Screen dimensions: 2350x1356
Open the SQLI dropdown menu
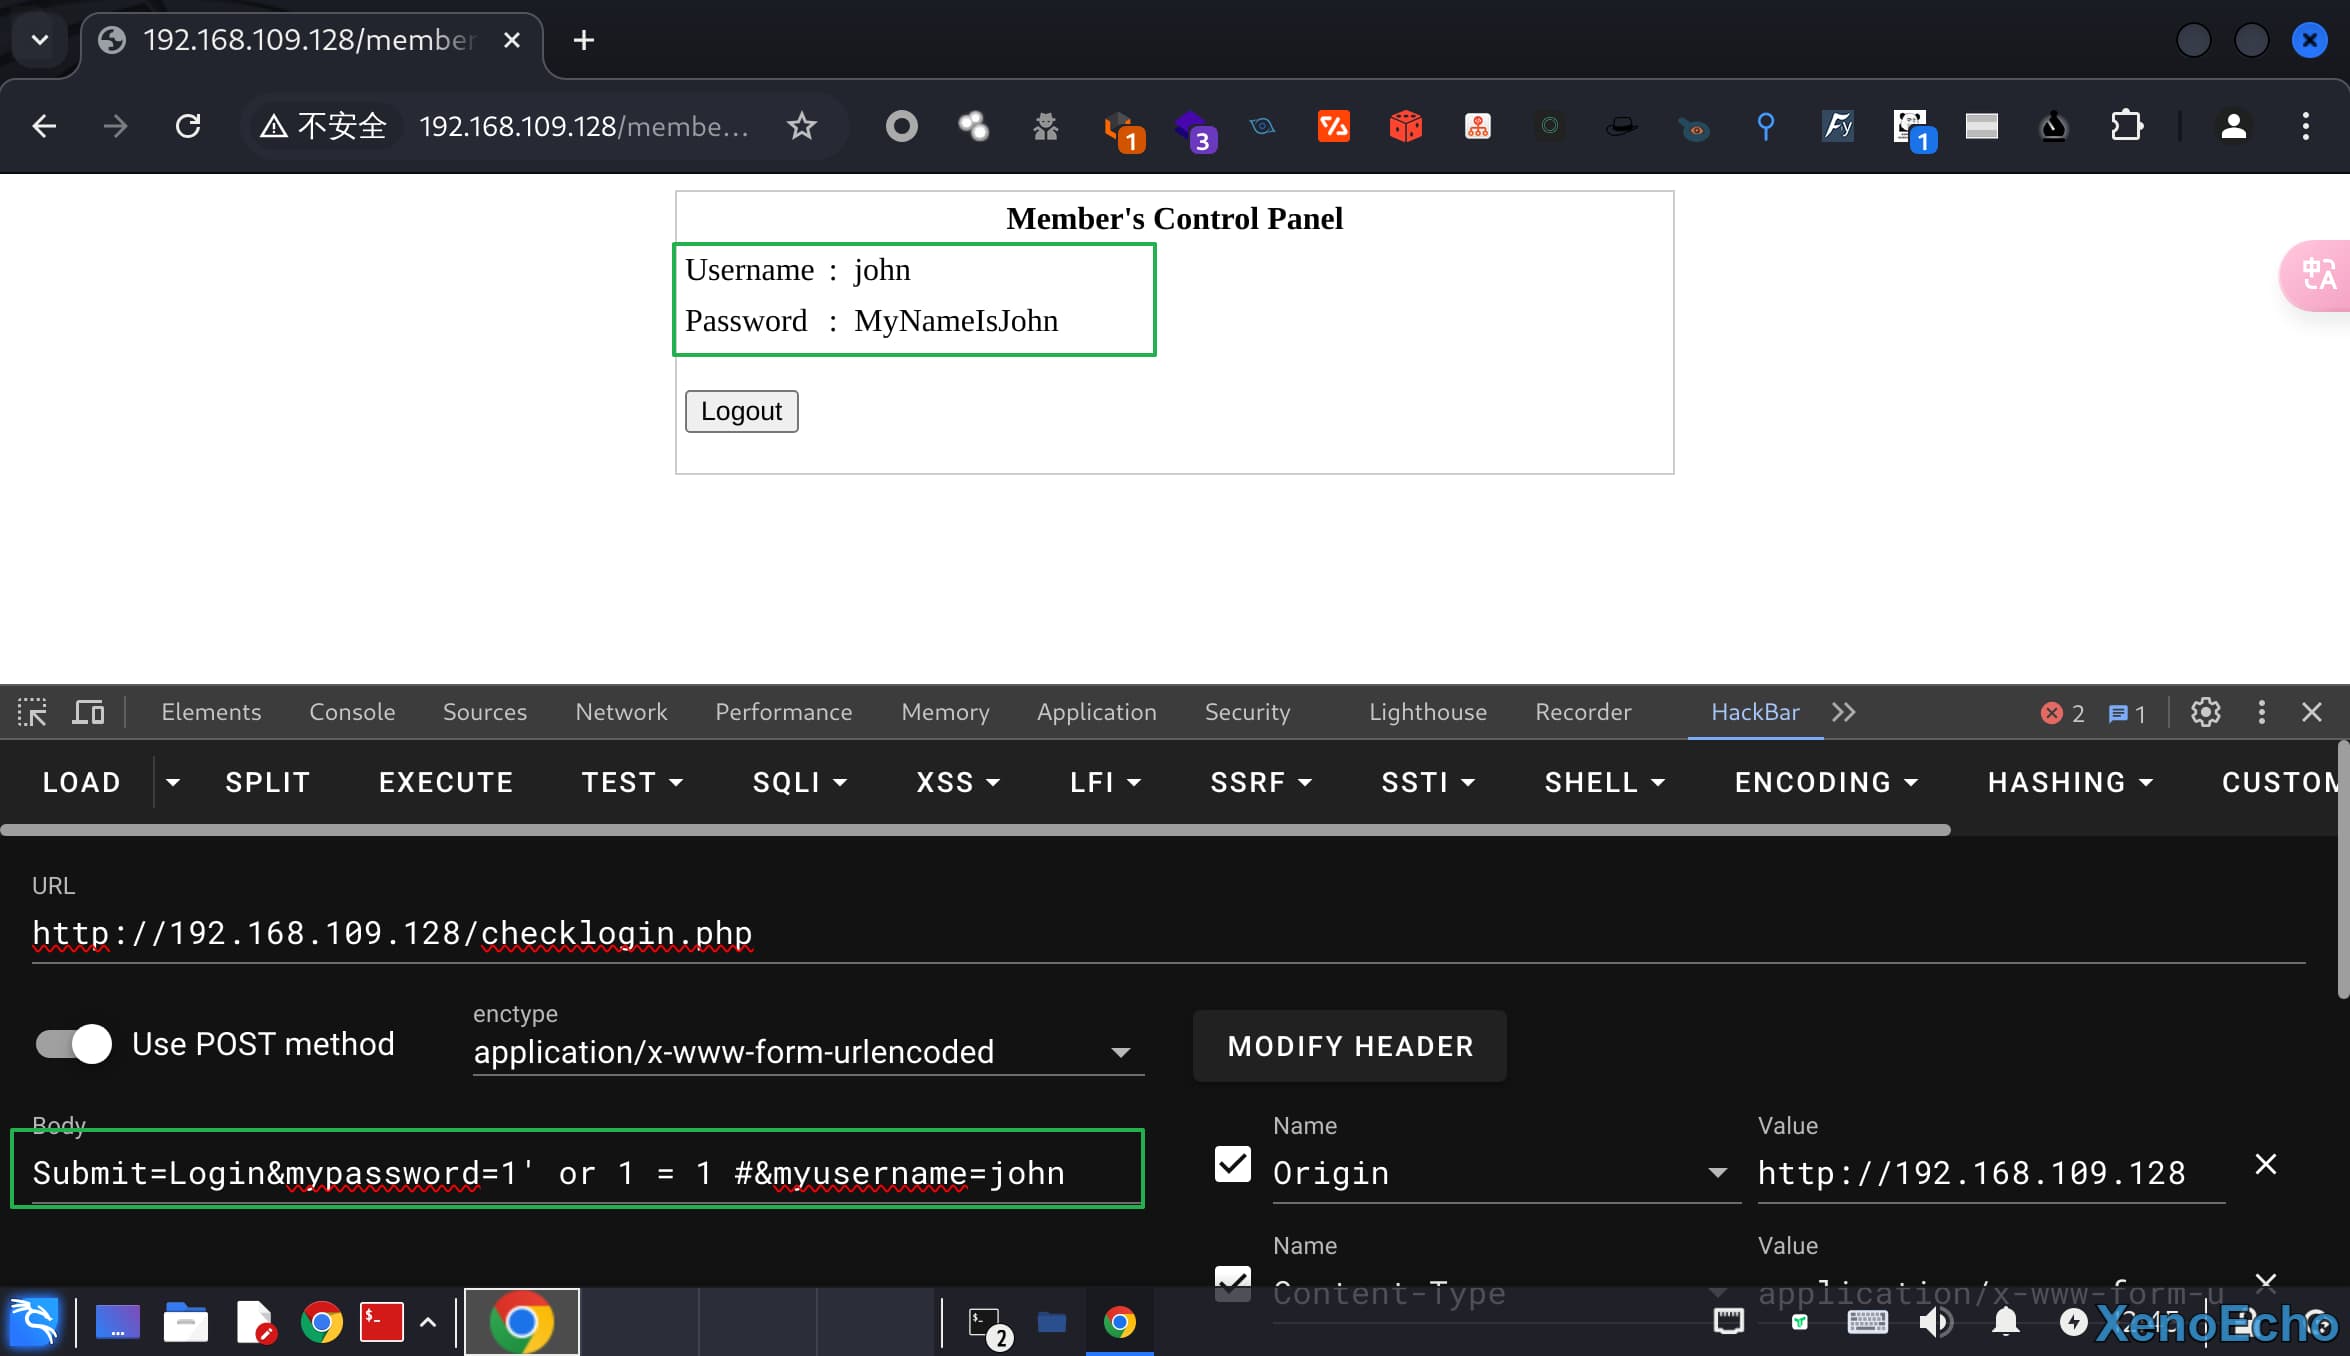pos(799,782)
